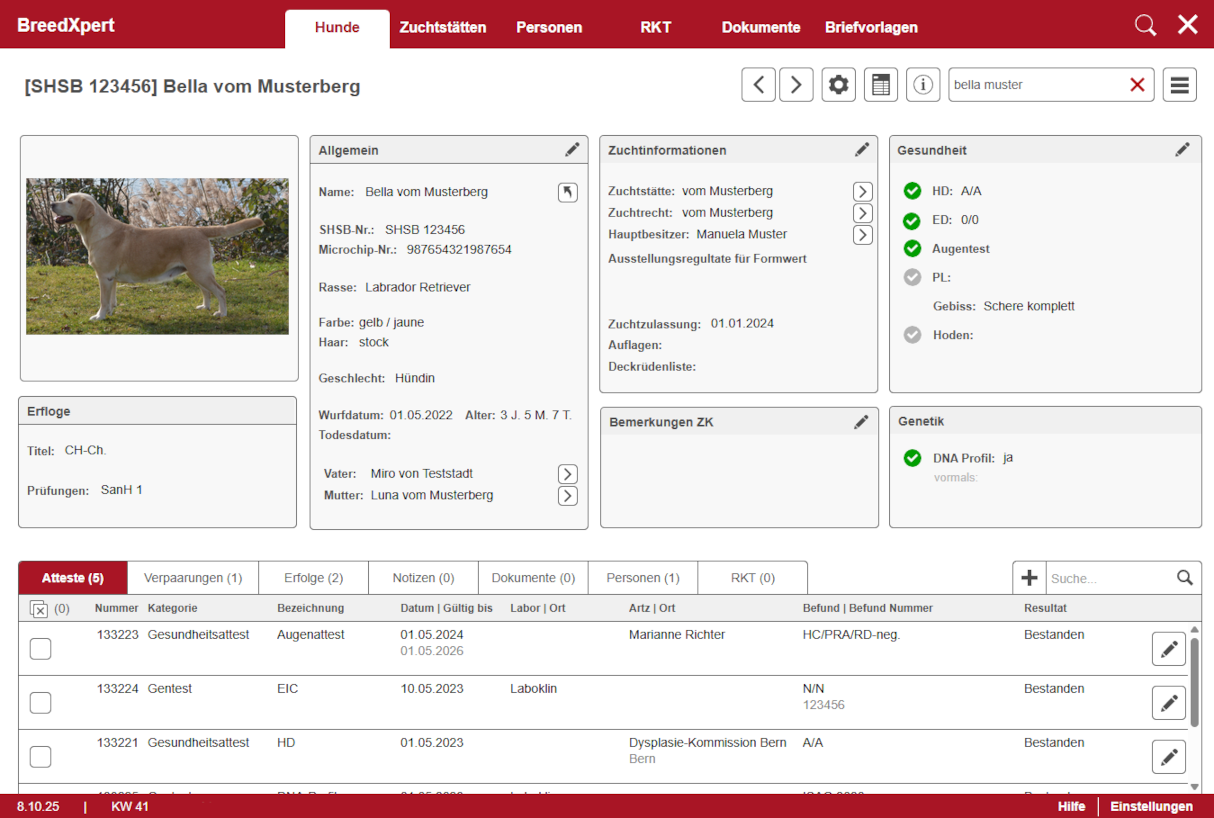Go to father Miro von Teststadt arrow
The height and width of the screenshot is (818, 1214).
(x=567, y=474)
